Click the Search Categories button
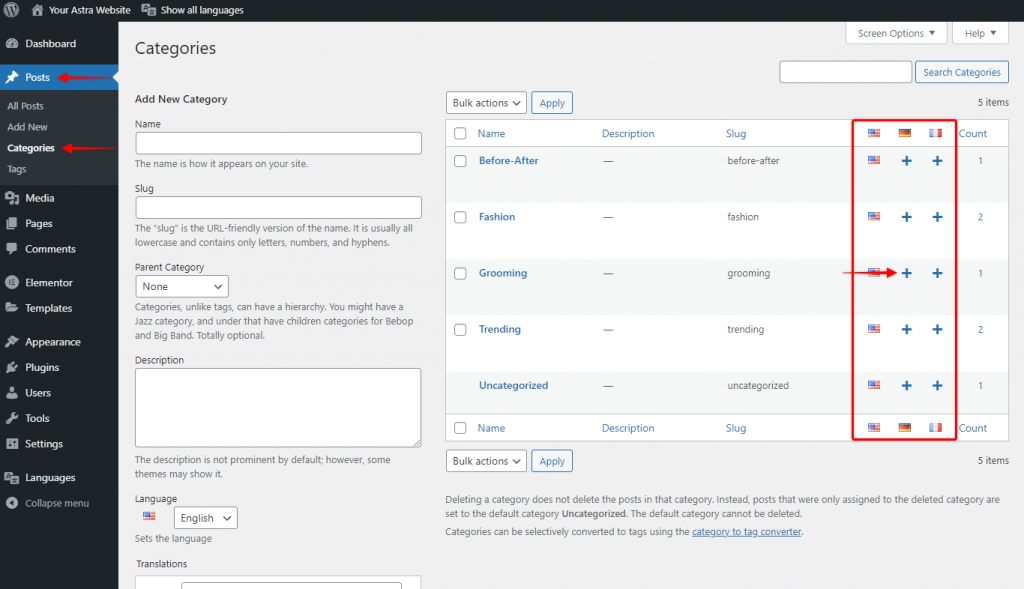The image size is (1024, 589). click(x=961, y=71)
